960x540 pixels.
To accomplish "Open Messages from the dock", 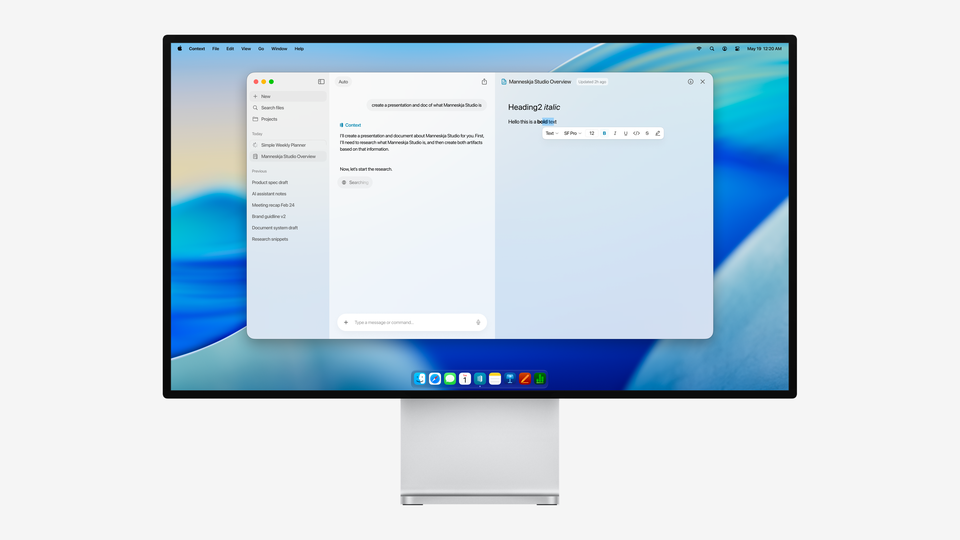I will 450,379.
